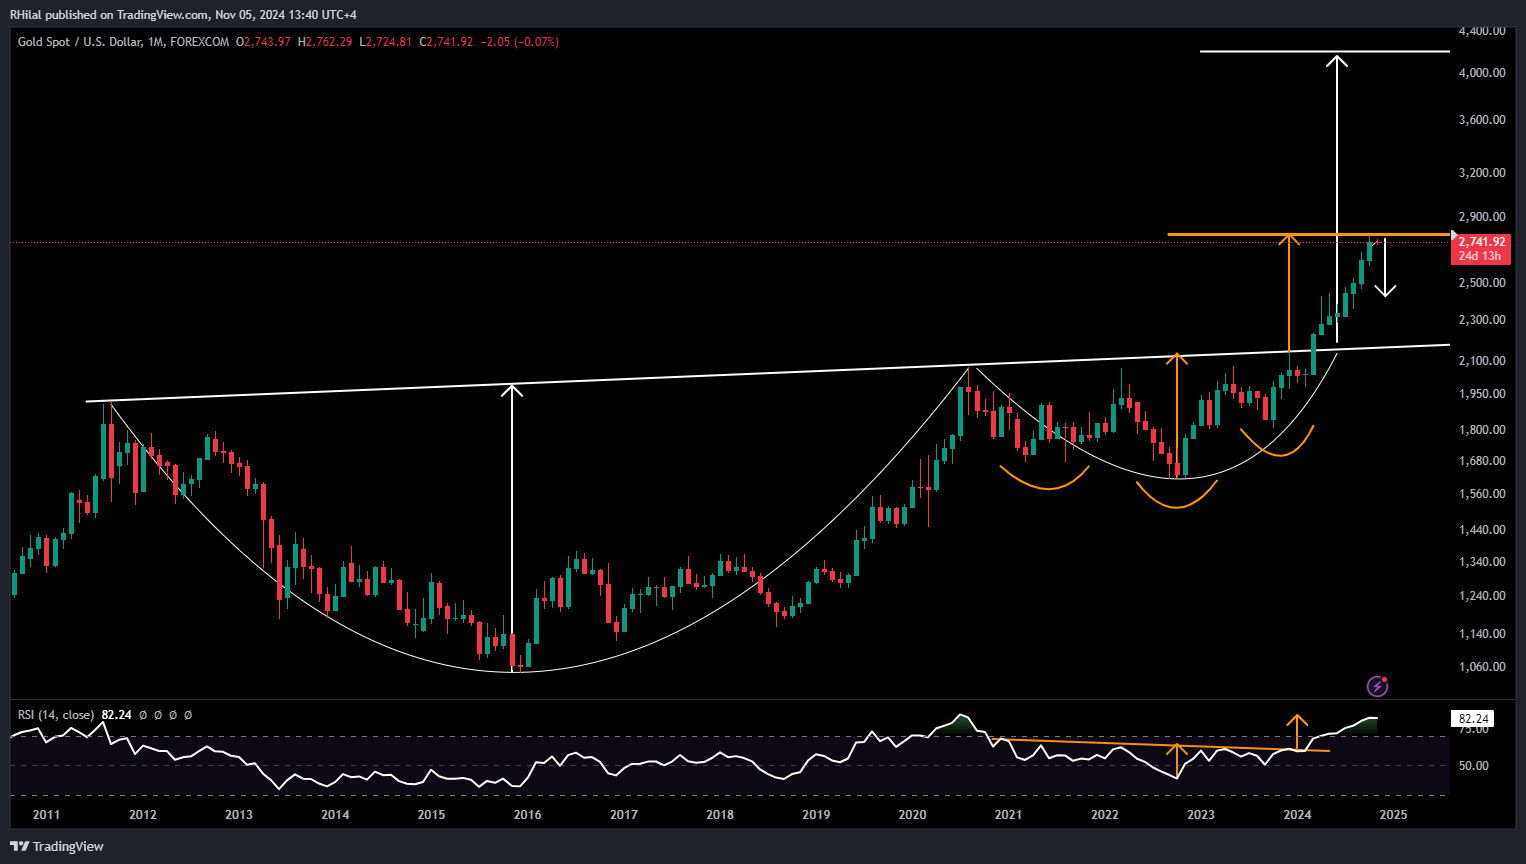Click the 1,240.00 price axis label
This screenshot has width=1526, height=864.
[1482, 595]
